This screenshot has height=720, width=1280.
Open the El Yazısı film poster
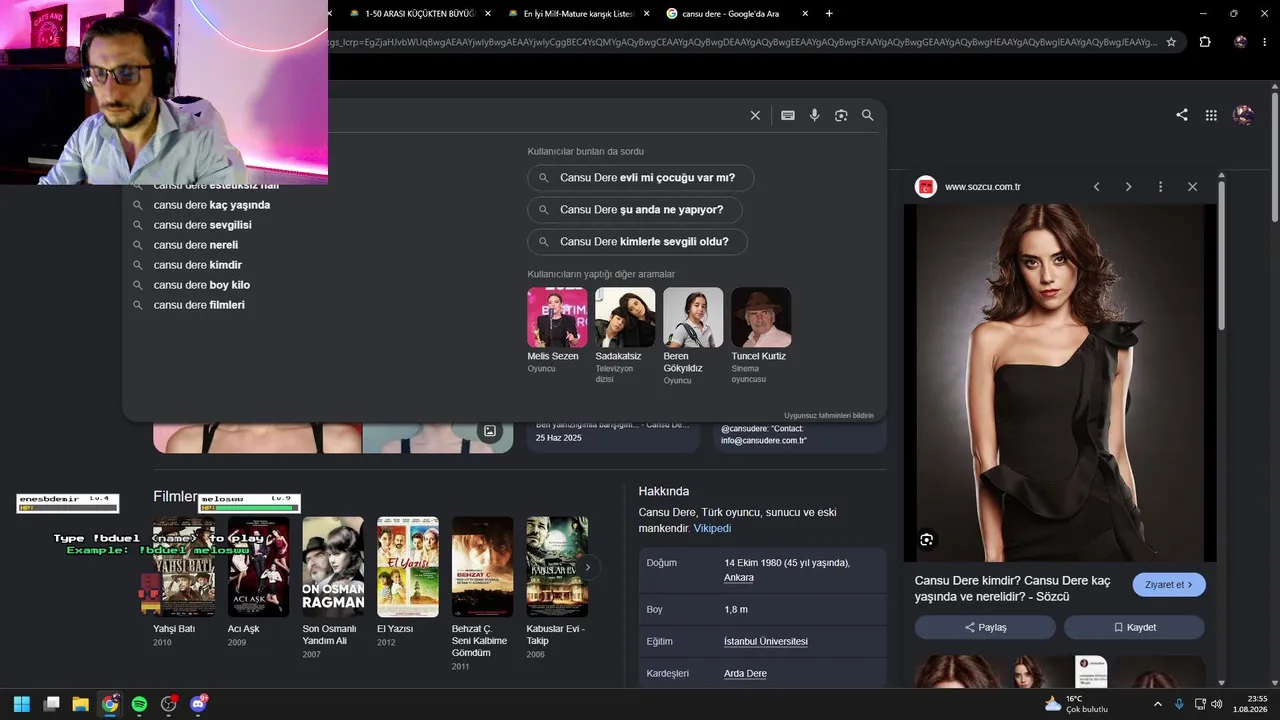408,567
